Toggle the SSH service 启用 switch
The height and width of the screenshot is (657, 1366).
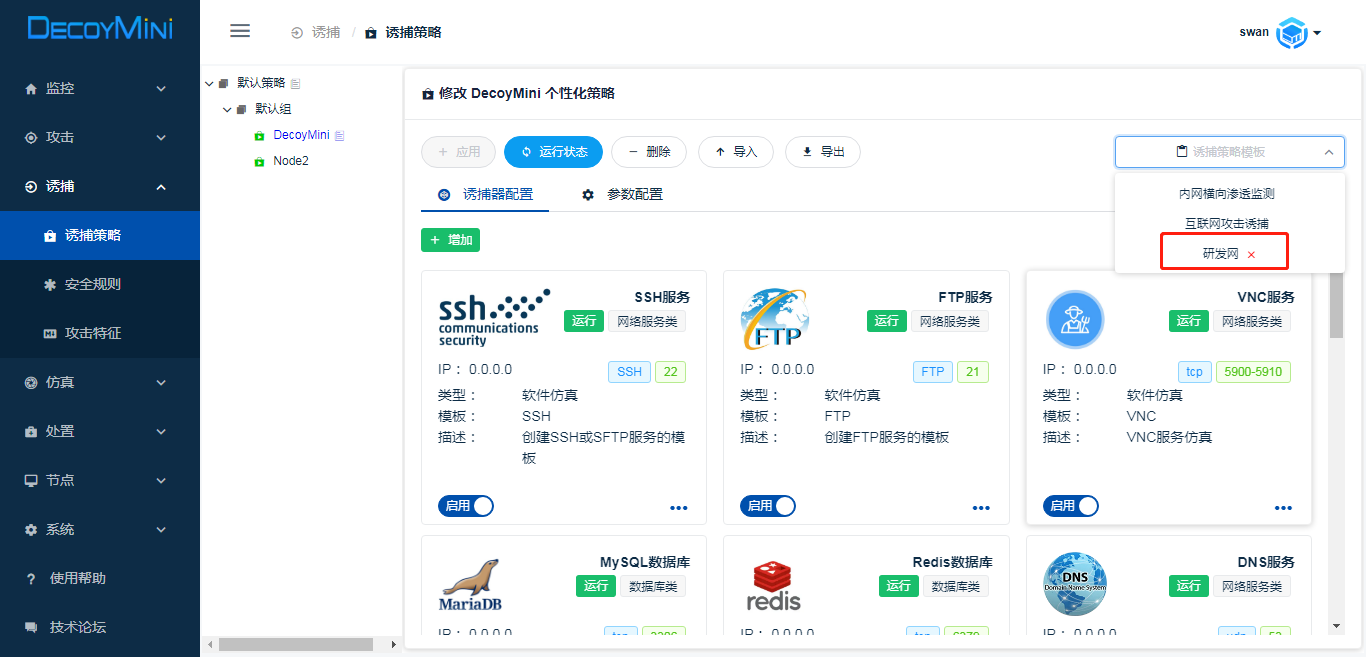(466, 506)
